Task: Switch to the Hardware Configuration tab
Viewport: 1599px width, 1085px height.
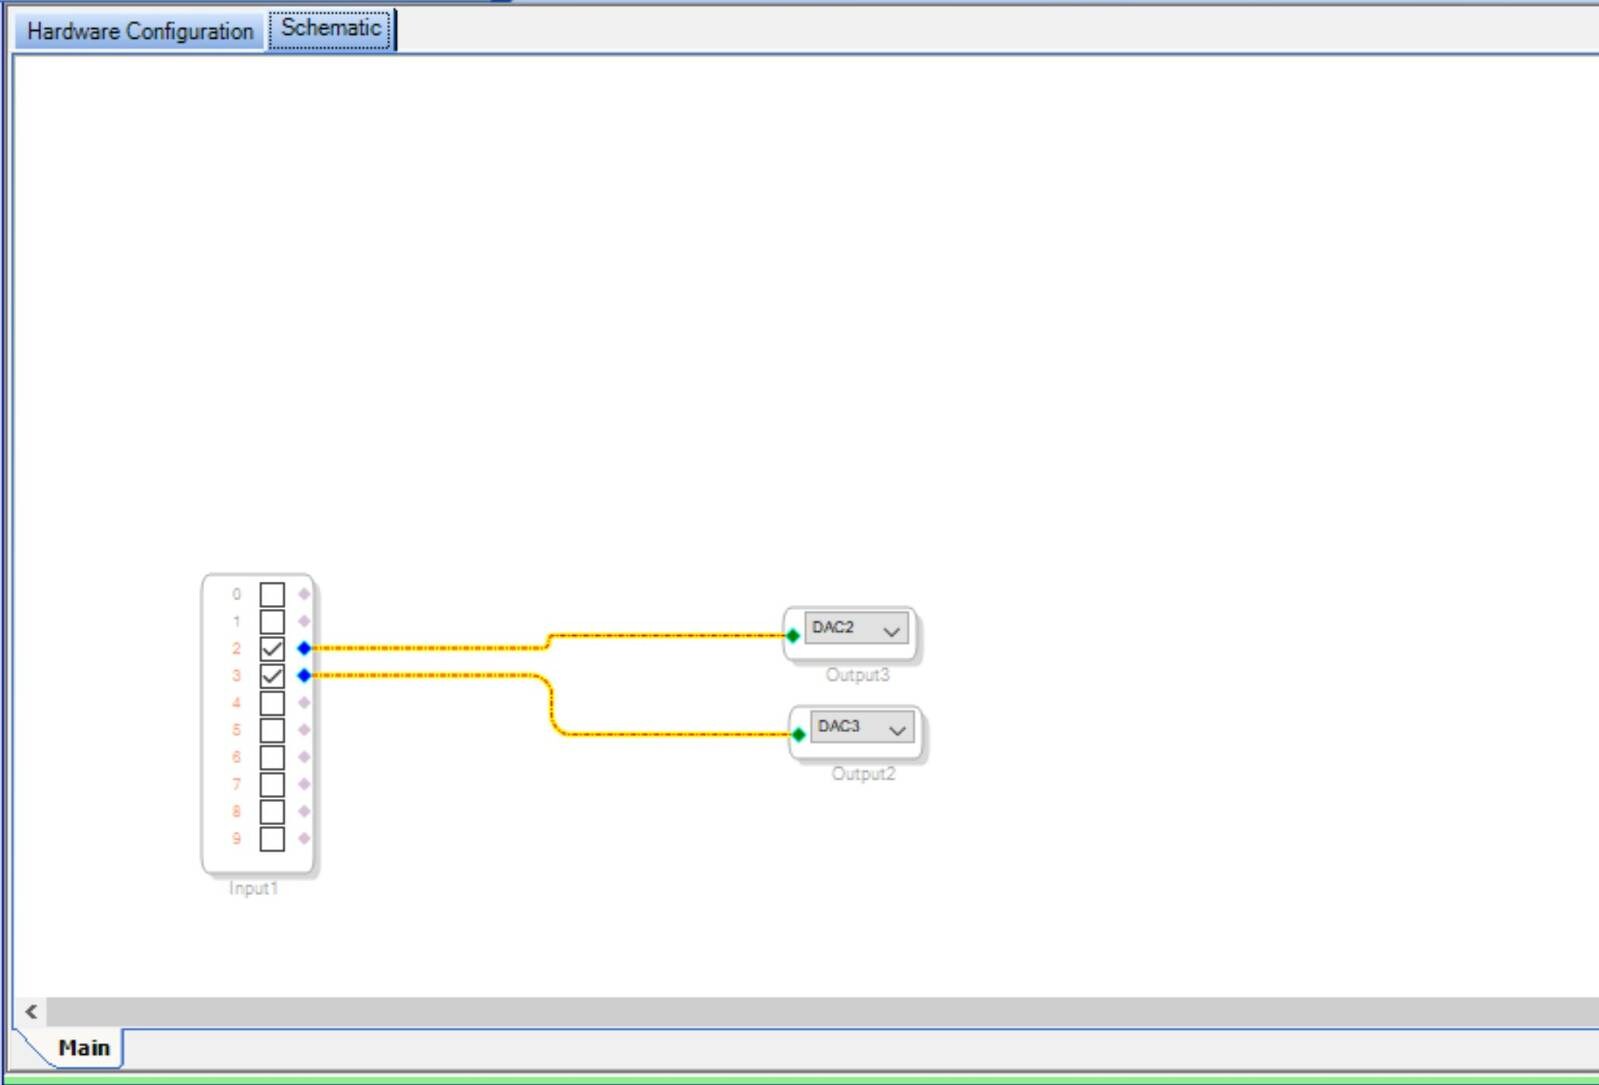Action: pos(140,31)
